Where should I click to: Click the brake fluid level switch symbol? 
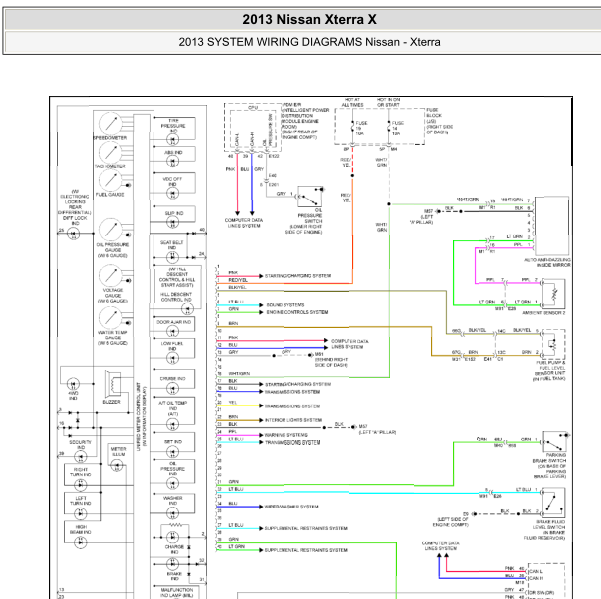553,502
